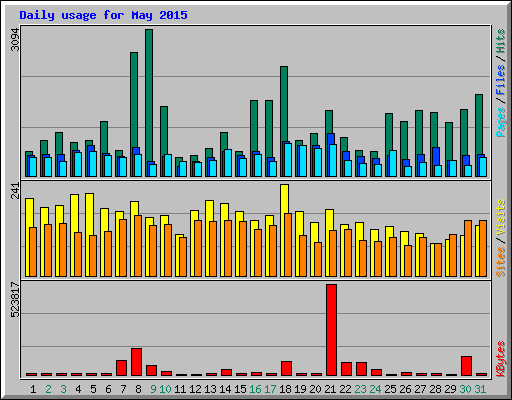Viewport: 512px width, 400px height.
Task: Click day 10 on the x-axis
Action: (x=166, y=389)
